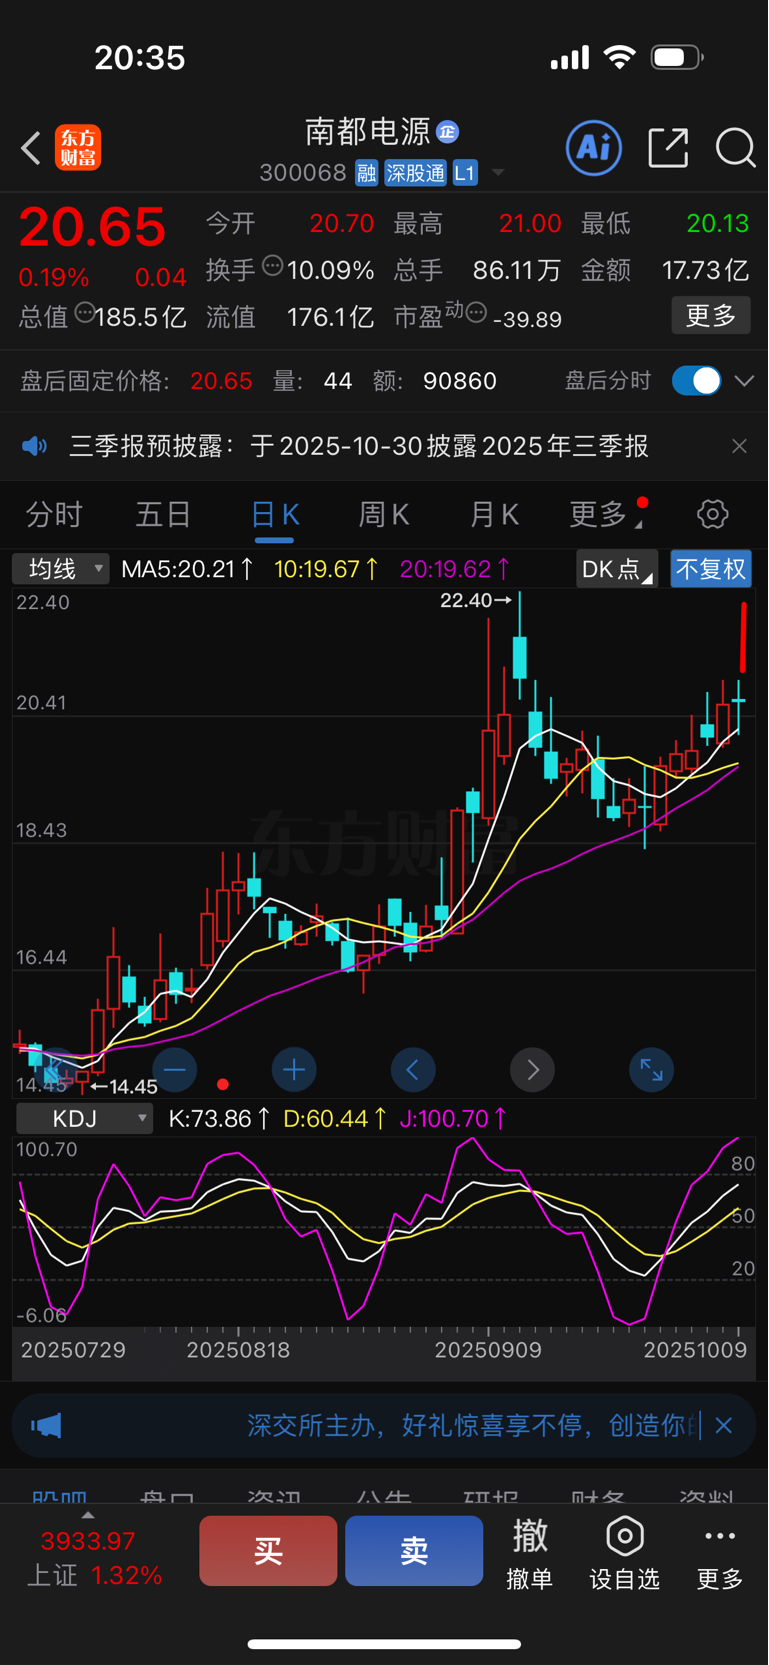Tap the MA5:20.21 value
Screen dimensions: 769x1665
[186, 569]
